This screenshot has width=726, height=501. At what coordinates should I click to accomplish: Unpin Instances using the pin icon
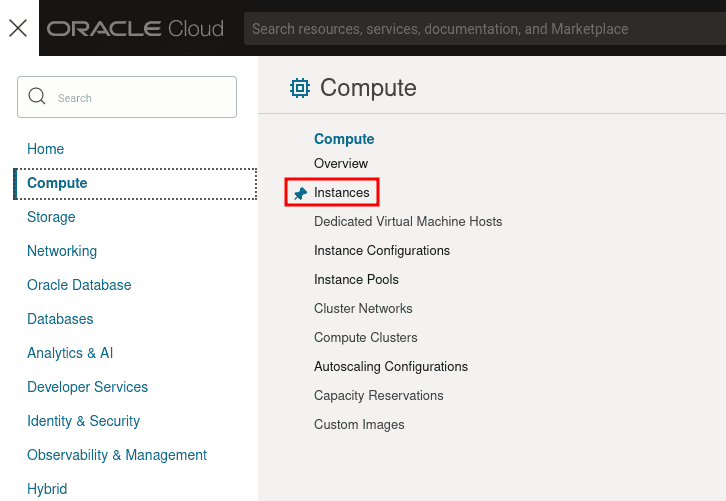(300, 193)
